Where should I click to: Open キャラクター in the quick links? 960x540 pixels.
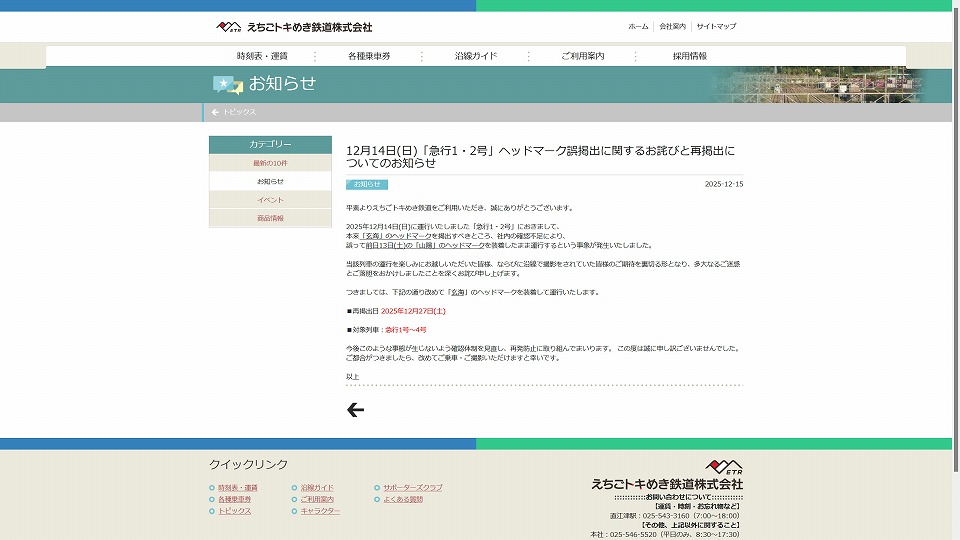click(x=320, y=511)
